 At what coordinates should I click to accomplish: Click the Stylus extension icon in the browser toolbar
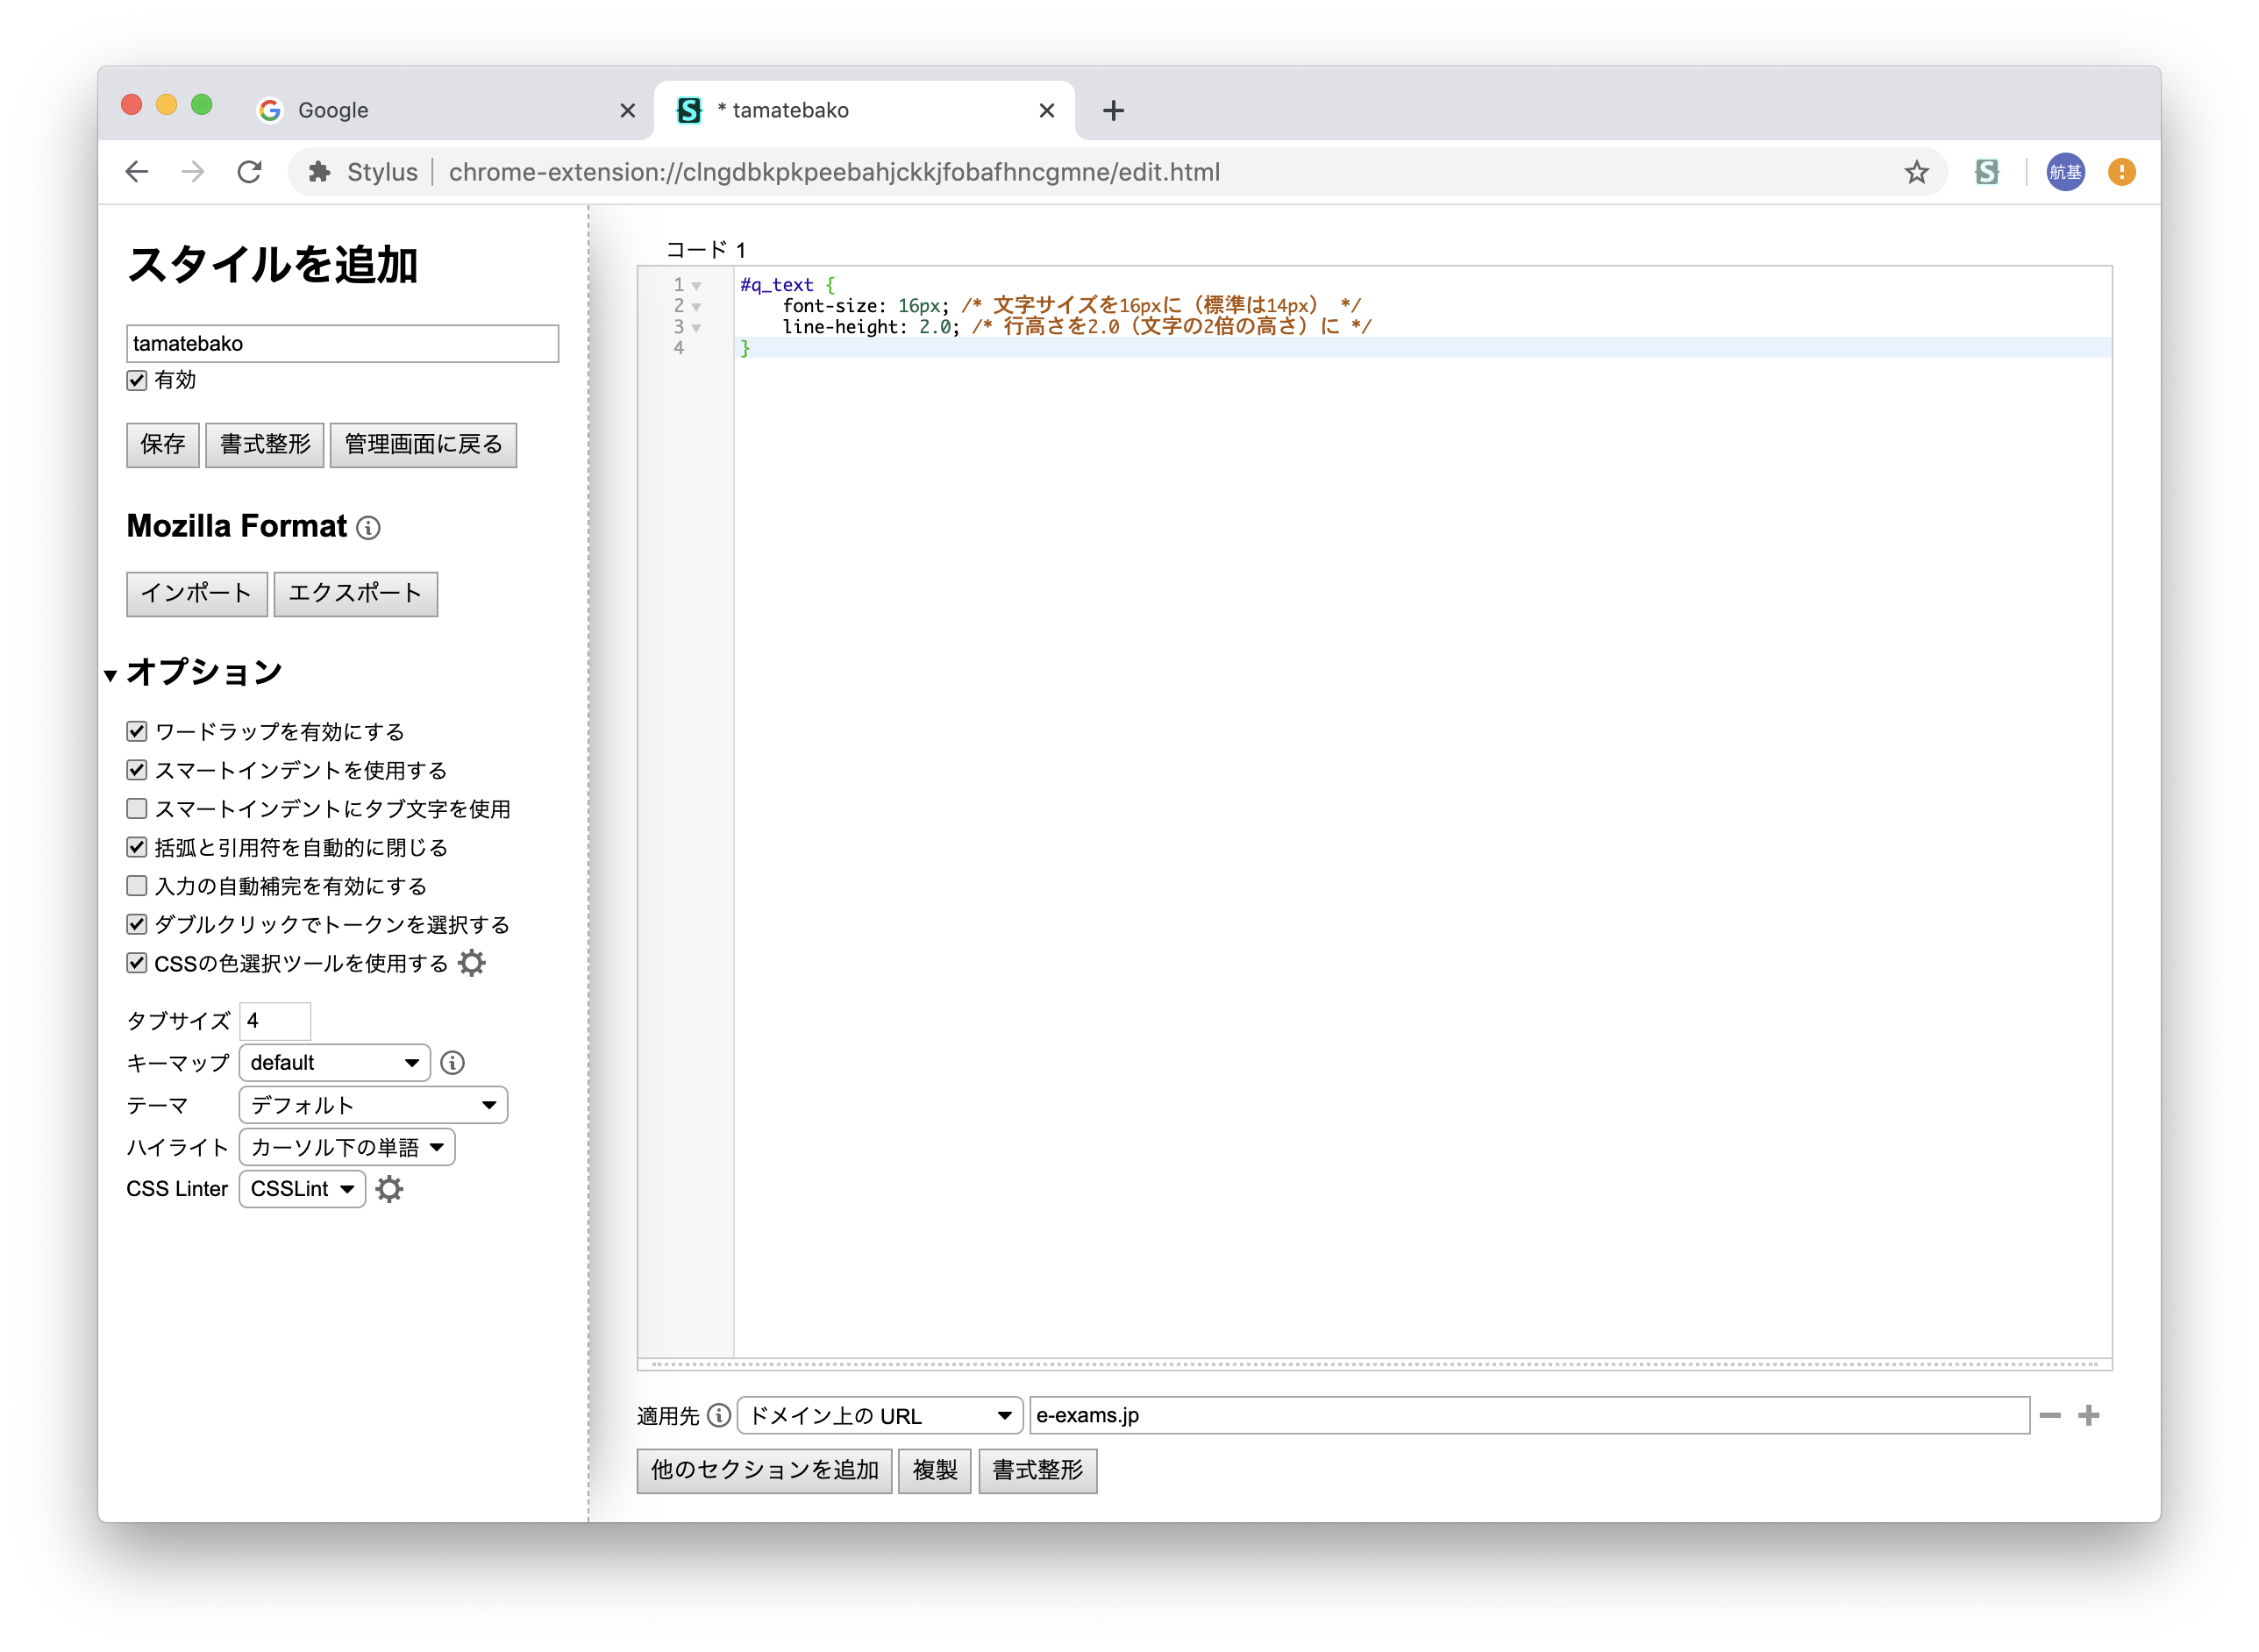click(x=1988, y=172)
